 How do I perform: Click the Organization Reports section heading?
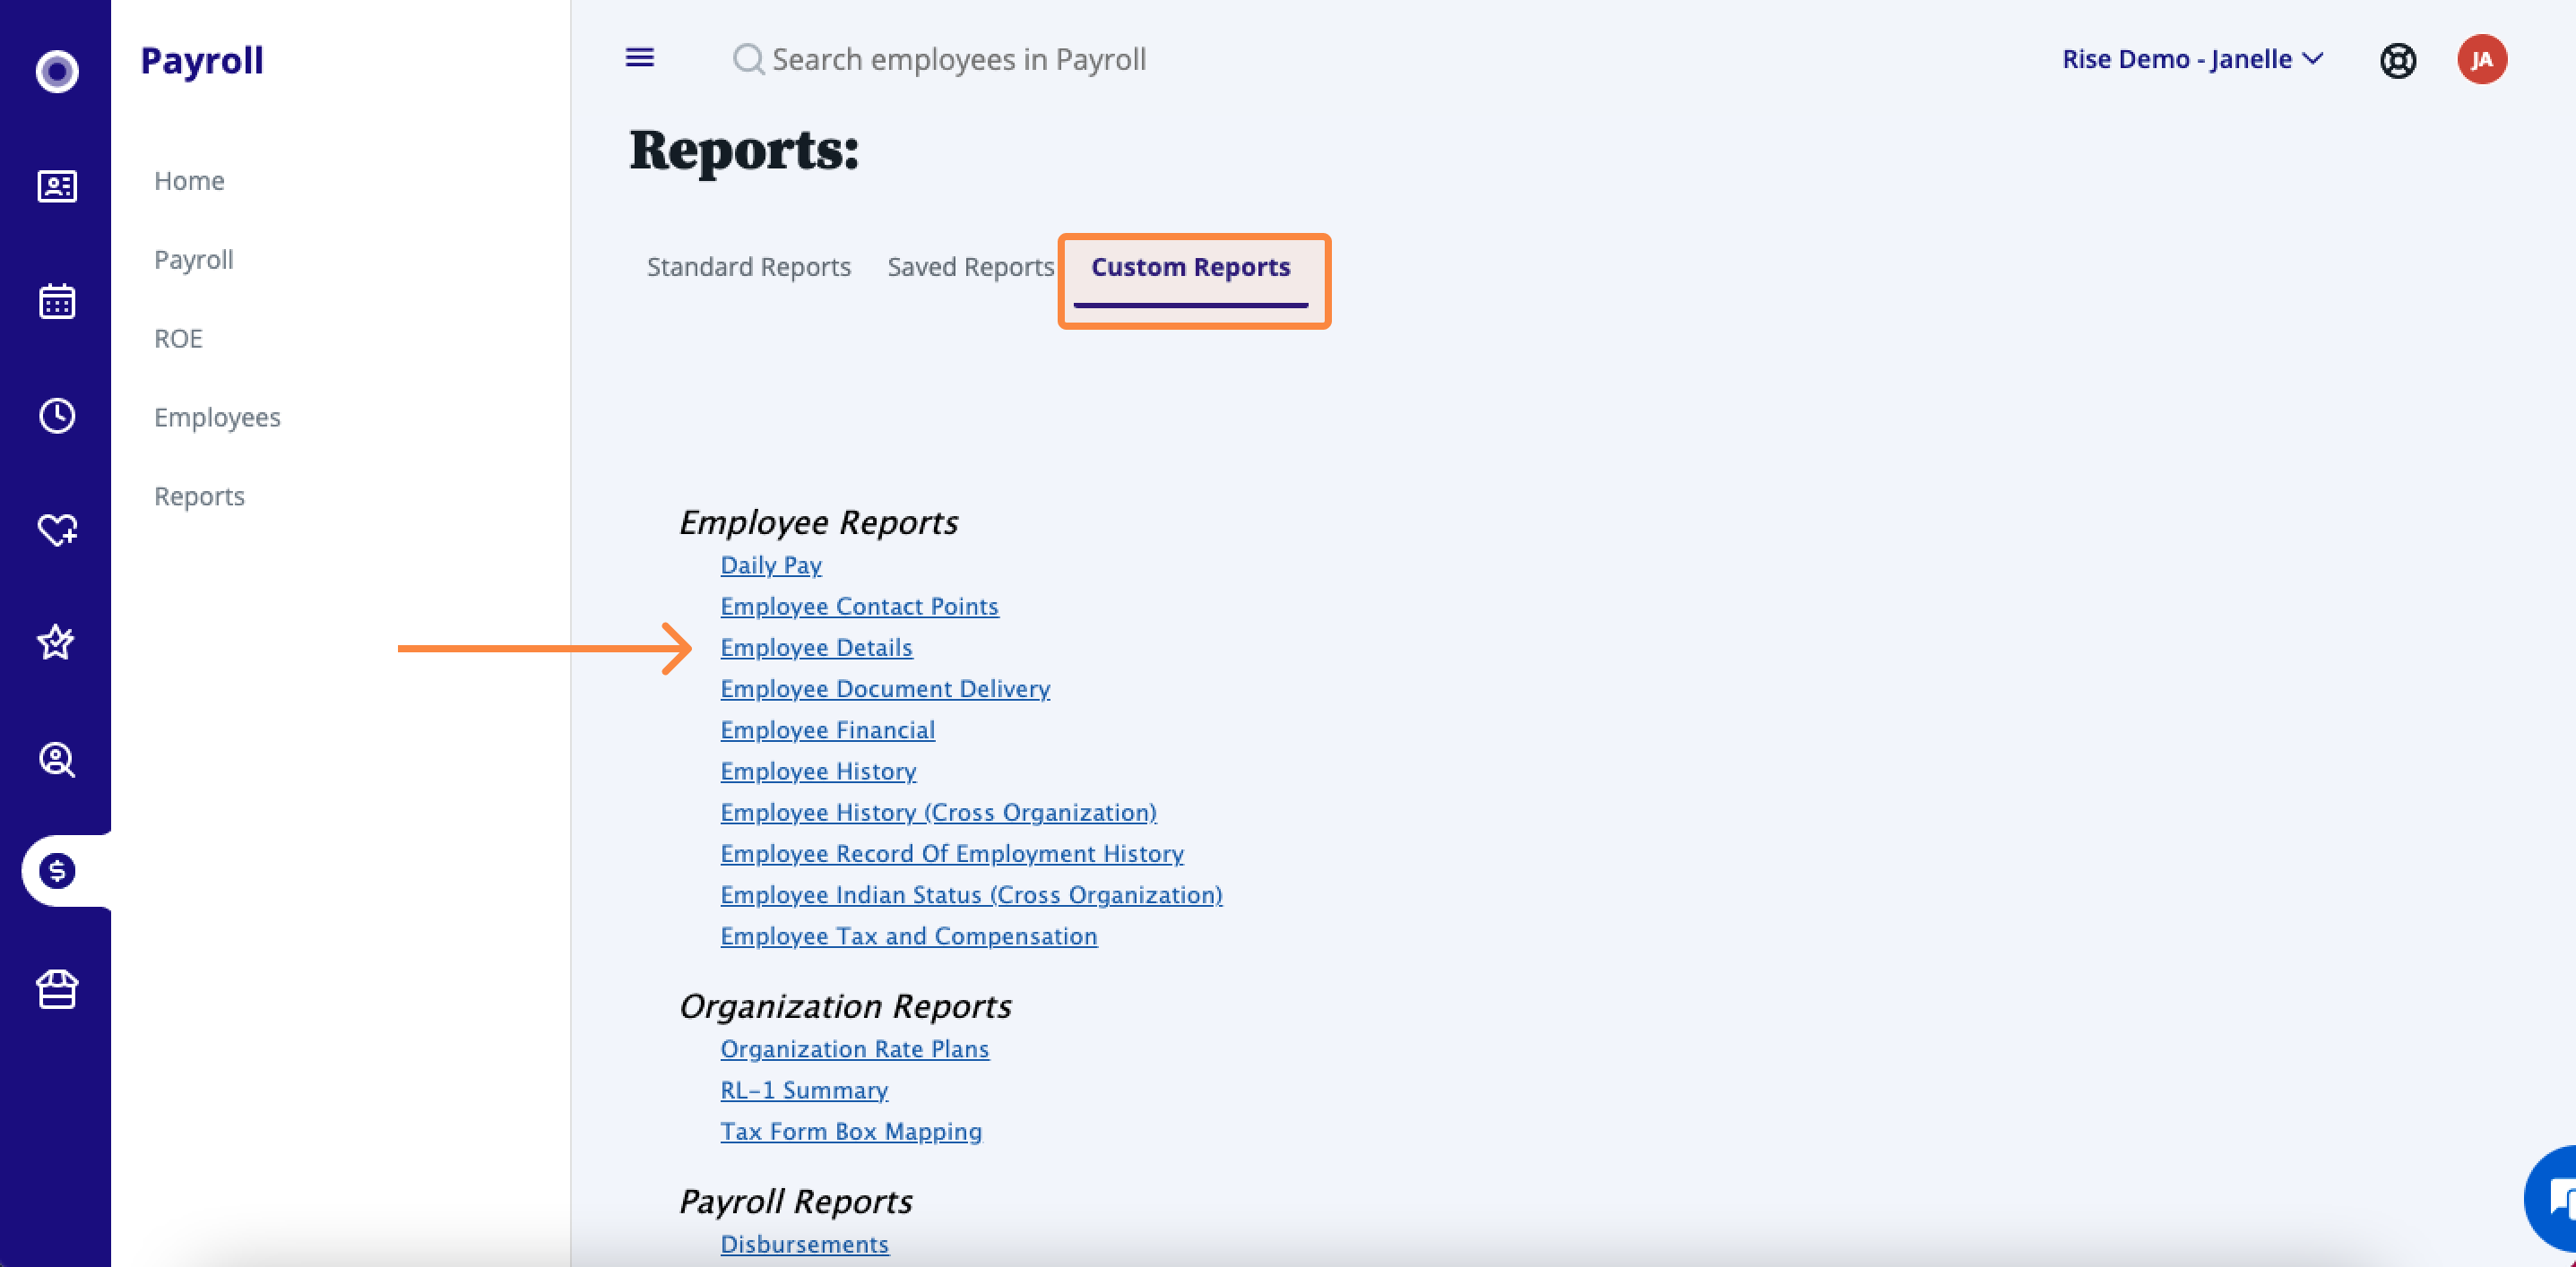click(845, 1006)
